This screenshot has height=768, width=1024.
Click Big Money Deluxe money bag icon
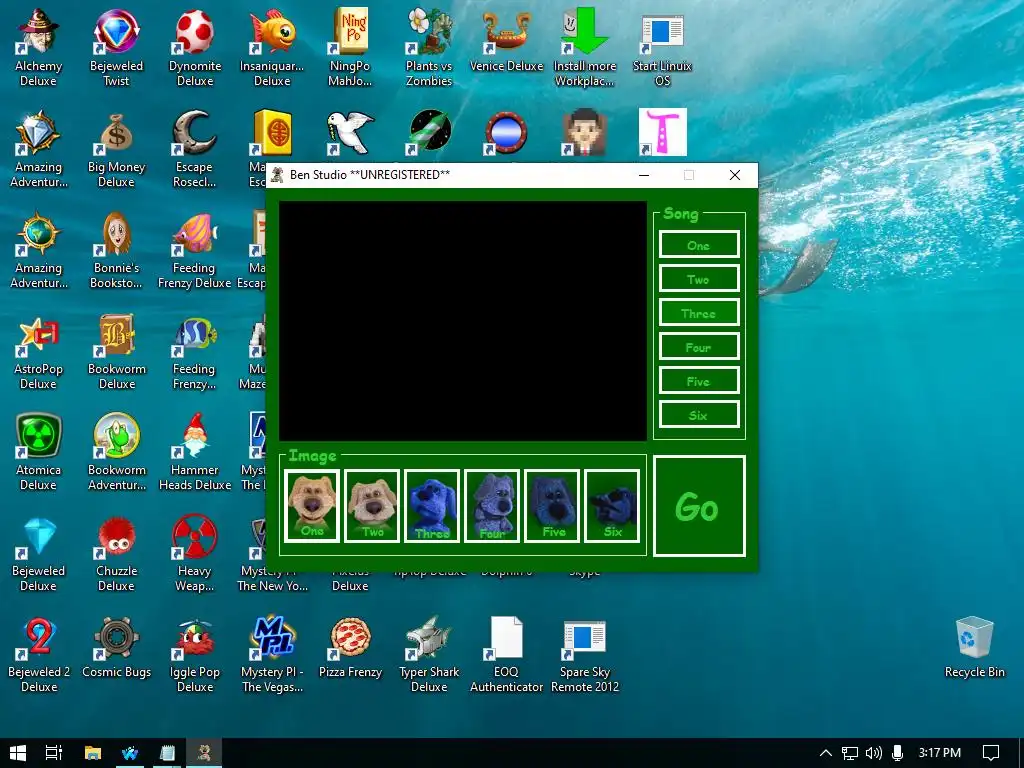tap(116, 149)
